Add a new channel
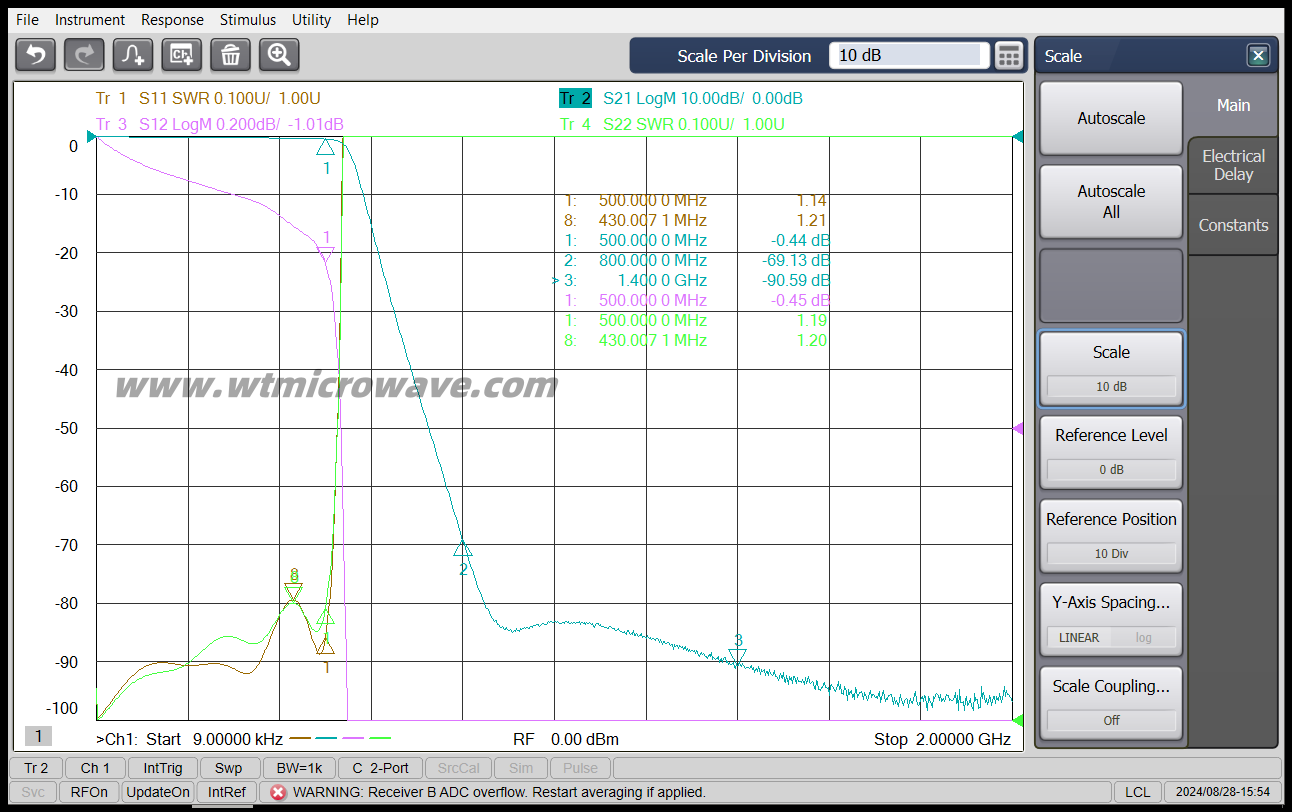 [x=181, y=55]
